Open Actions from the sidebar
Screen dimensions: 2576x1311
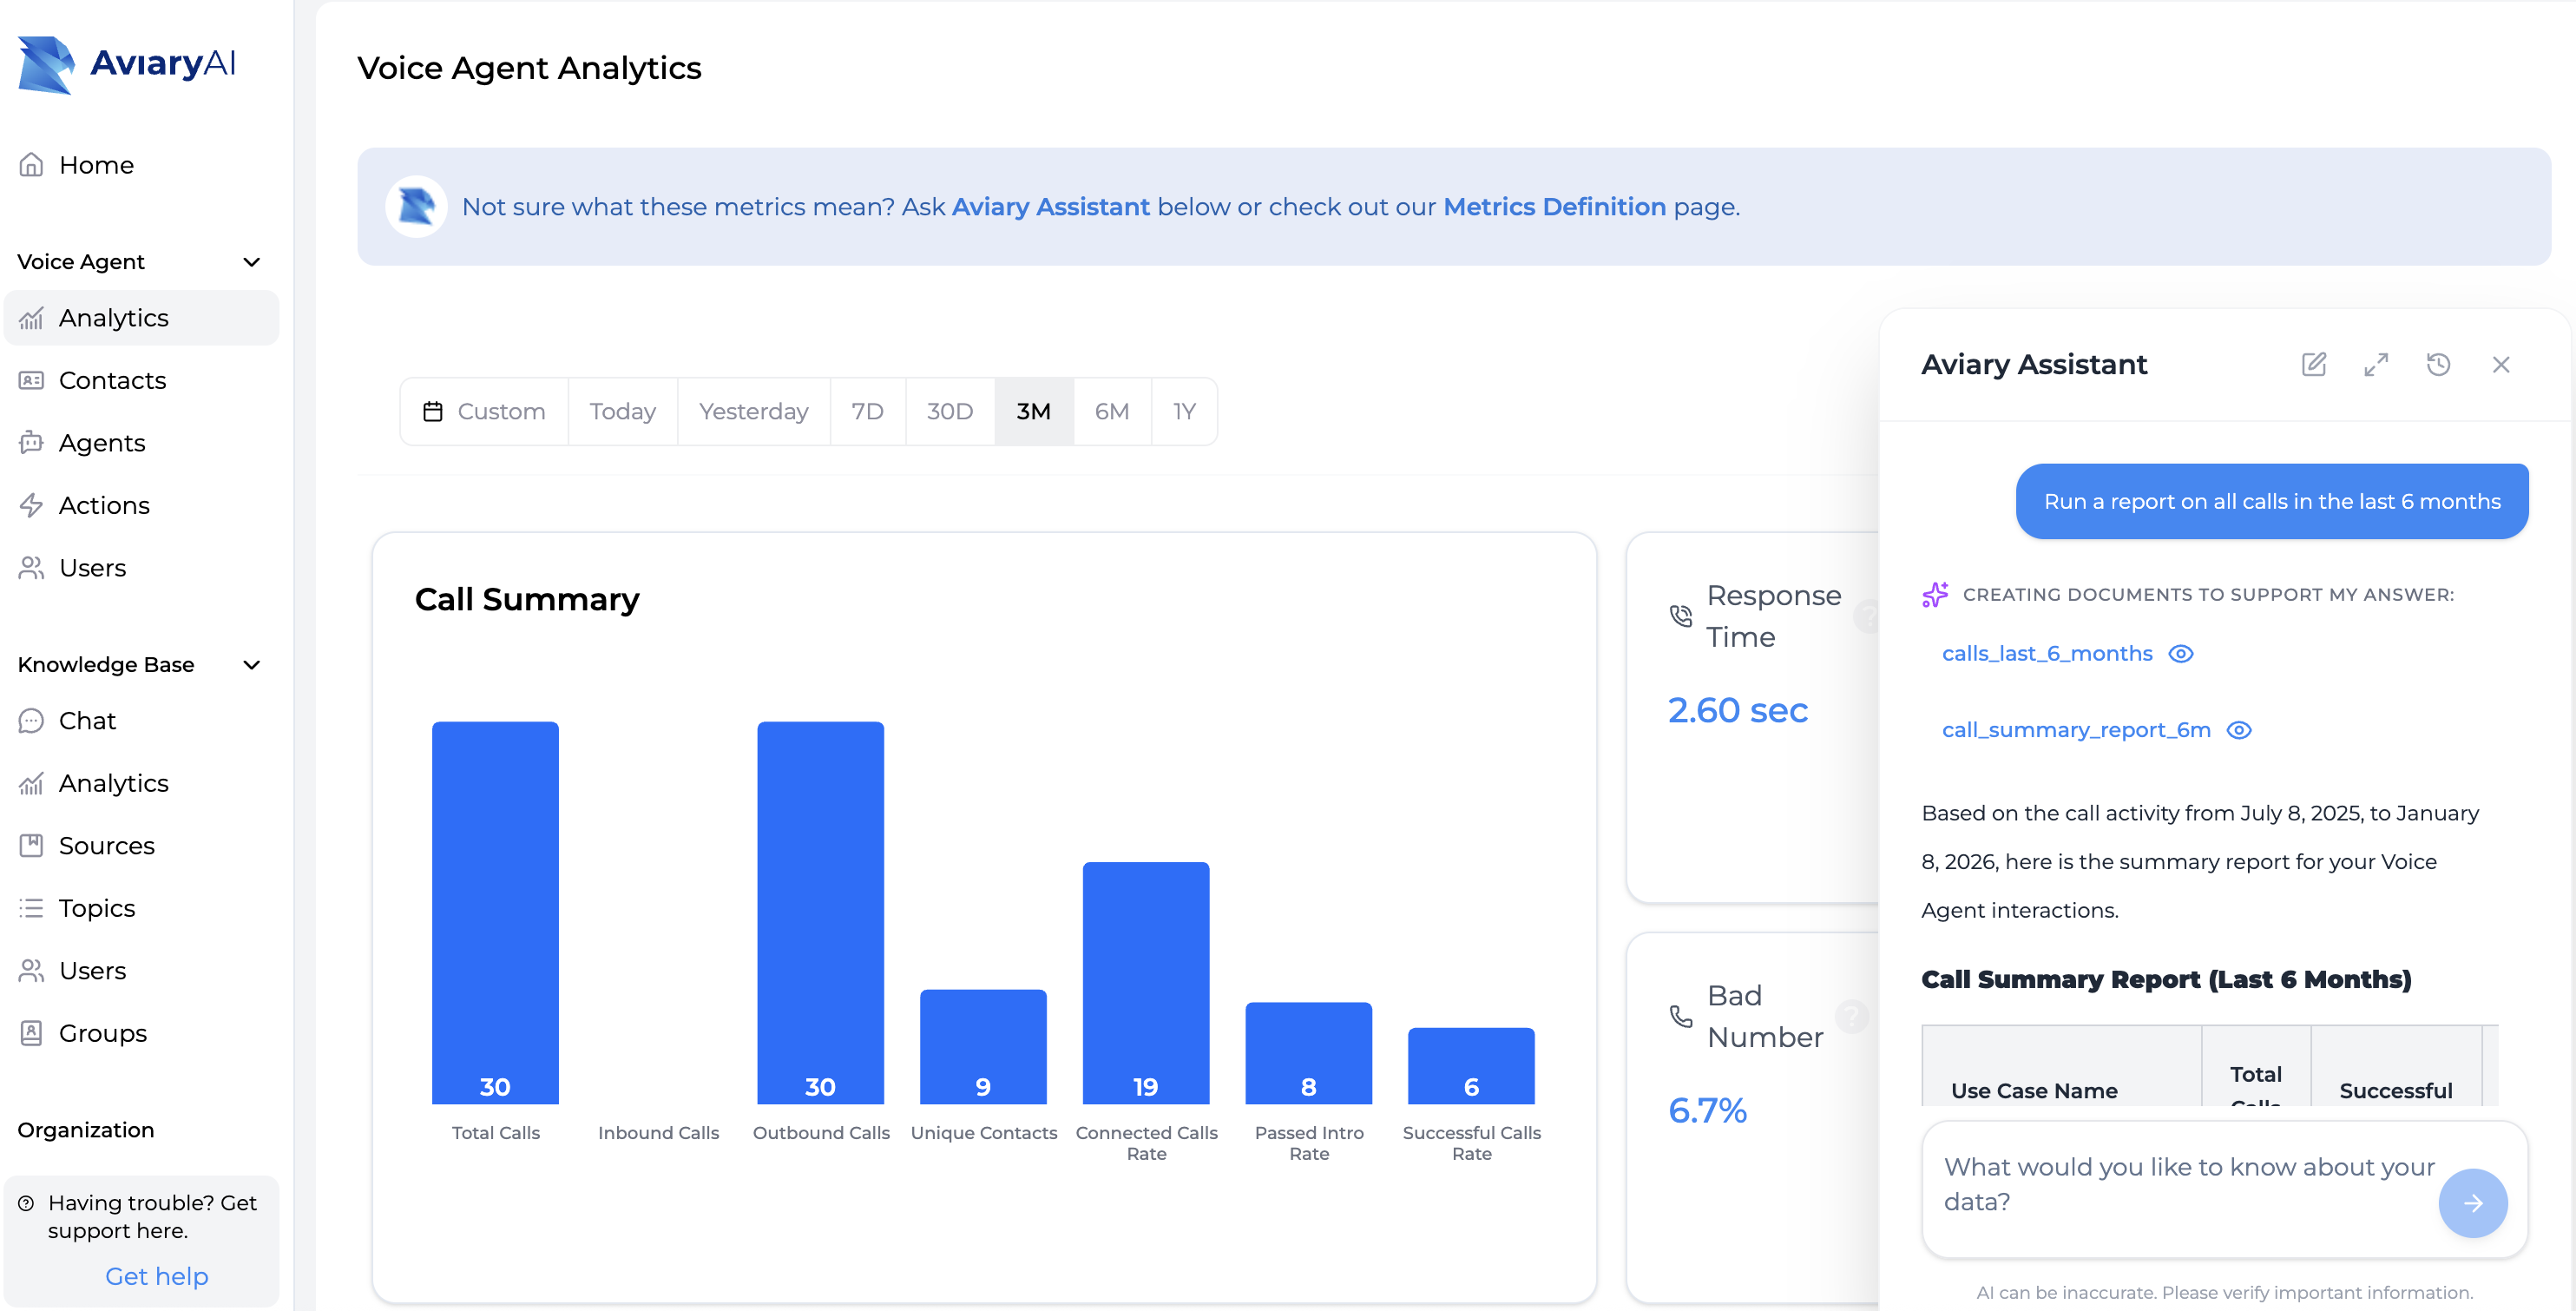coord(104,505)
